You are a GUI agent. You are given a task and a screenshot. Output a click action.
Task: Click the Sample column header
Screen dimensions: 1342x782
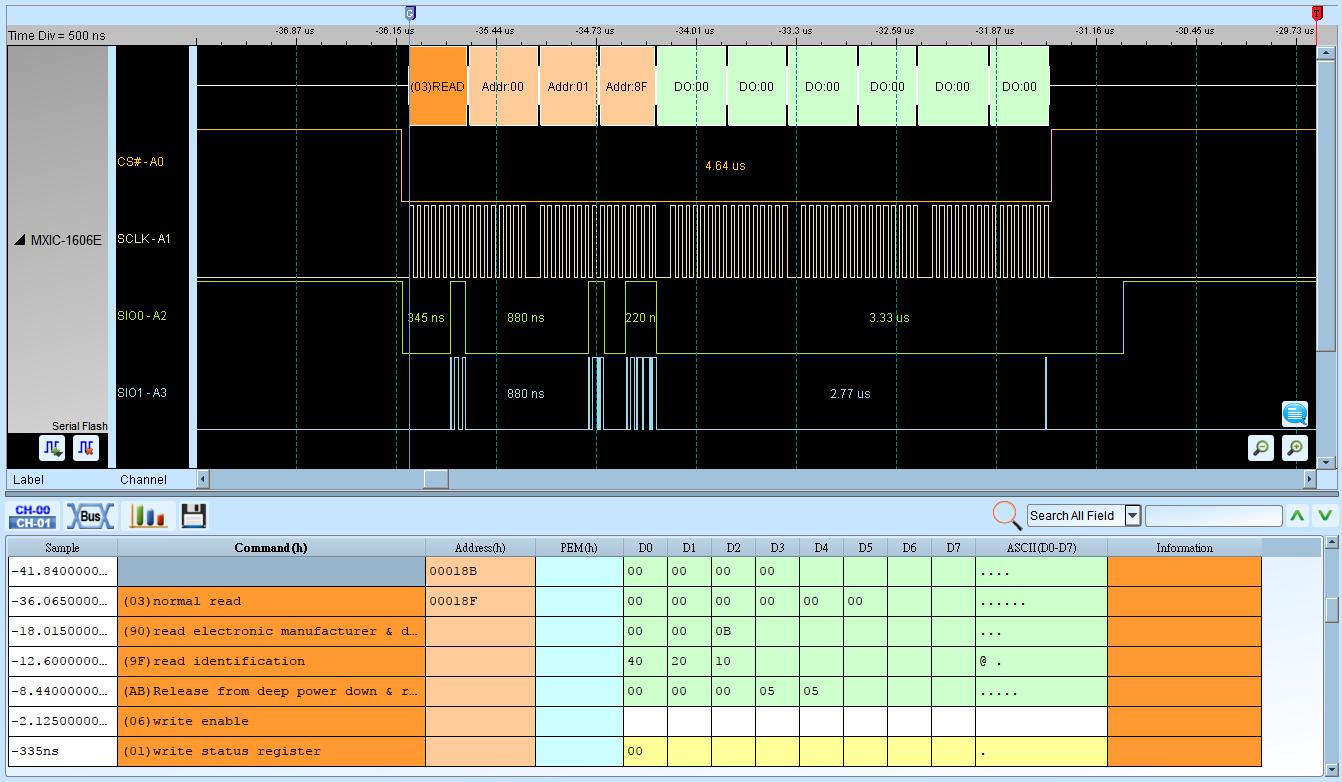(62, 548)
